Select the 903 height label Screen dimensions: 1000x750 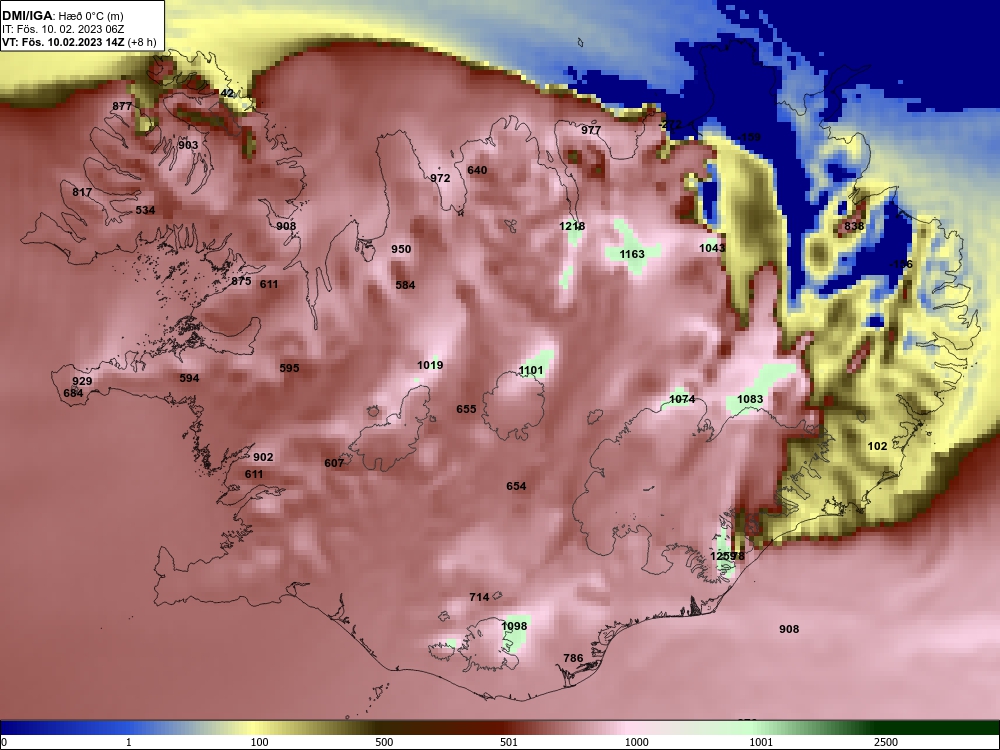click(188, 145)
